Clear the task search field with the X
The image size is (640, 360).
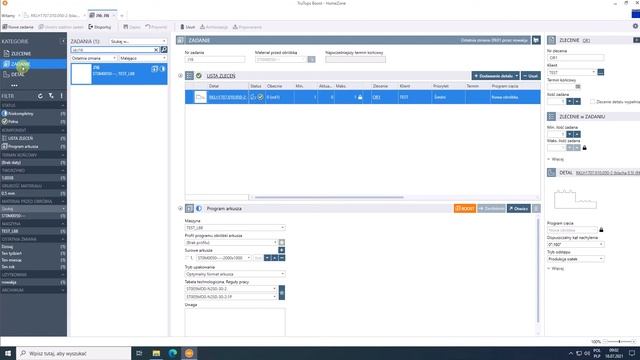click(x=156, y=50)
